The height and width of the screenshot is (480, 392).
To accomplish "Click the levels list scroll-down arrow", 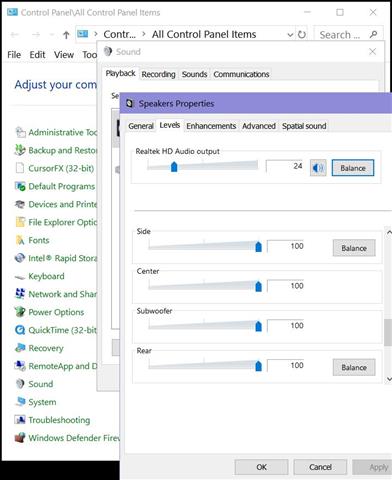I will point(389,379).
